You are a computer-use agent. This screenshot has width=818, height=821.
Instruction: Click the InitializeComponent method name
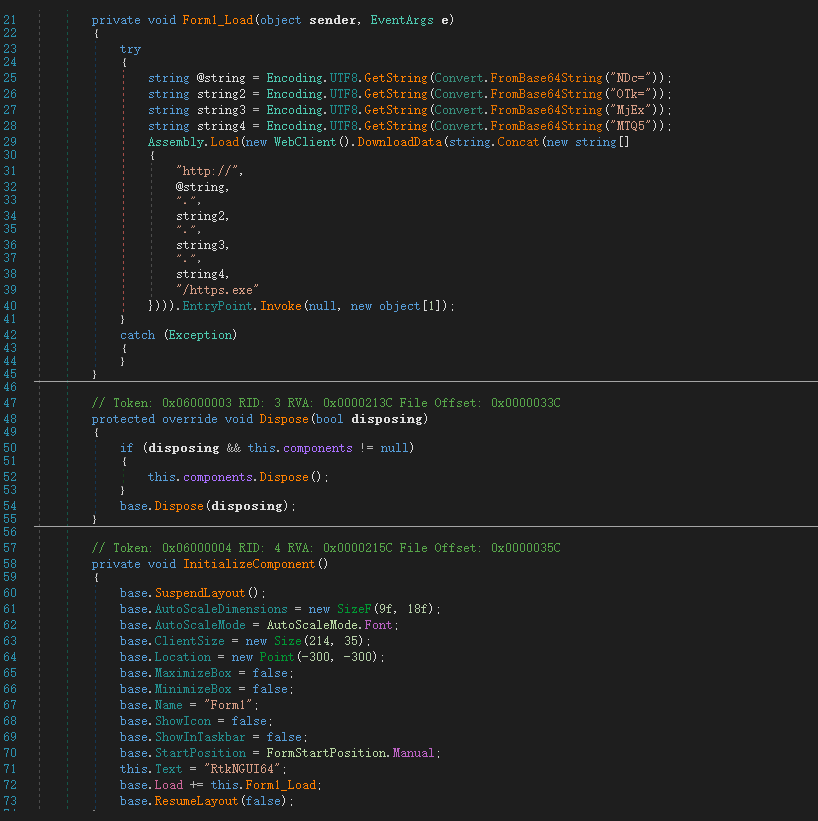click(x=249, y=564)
